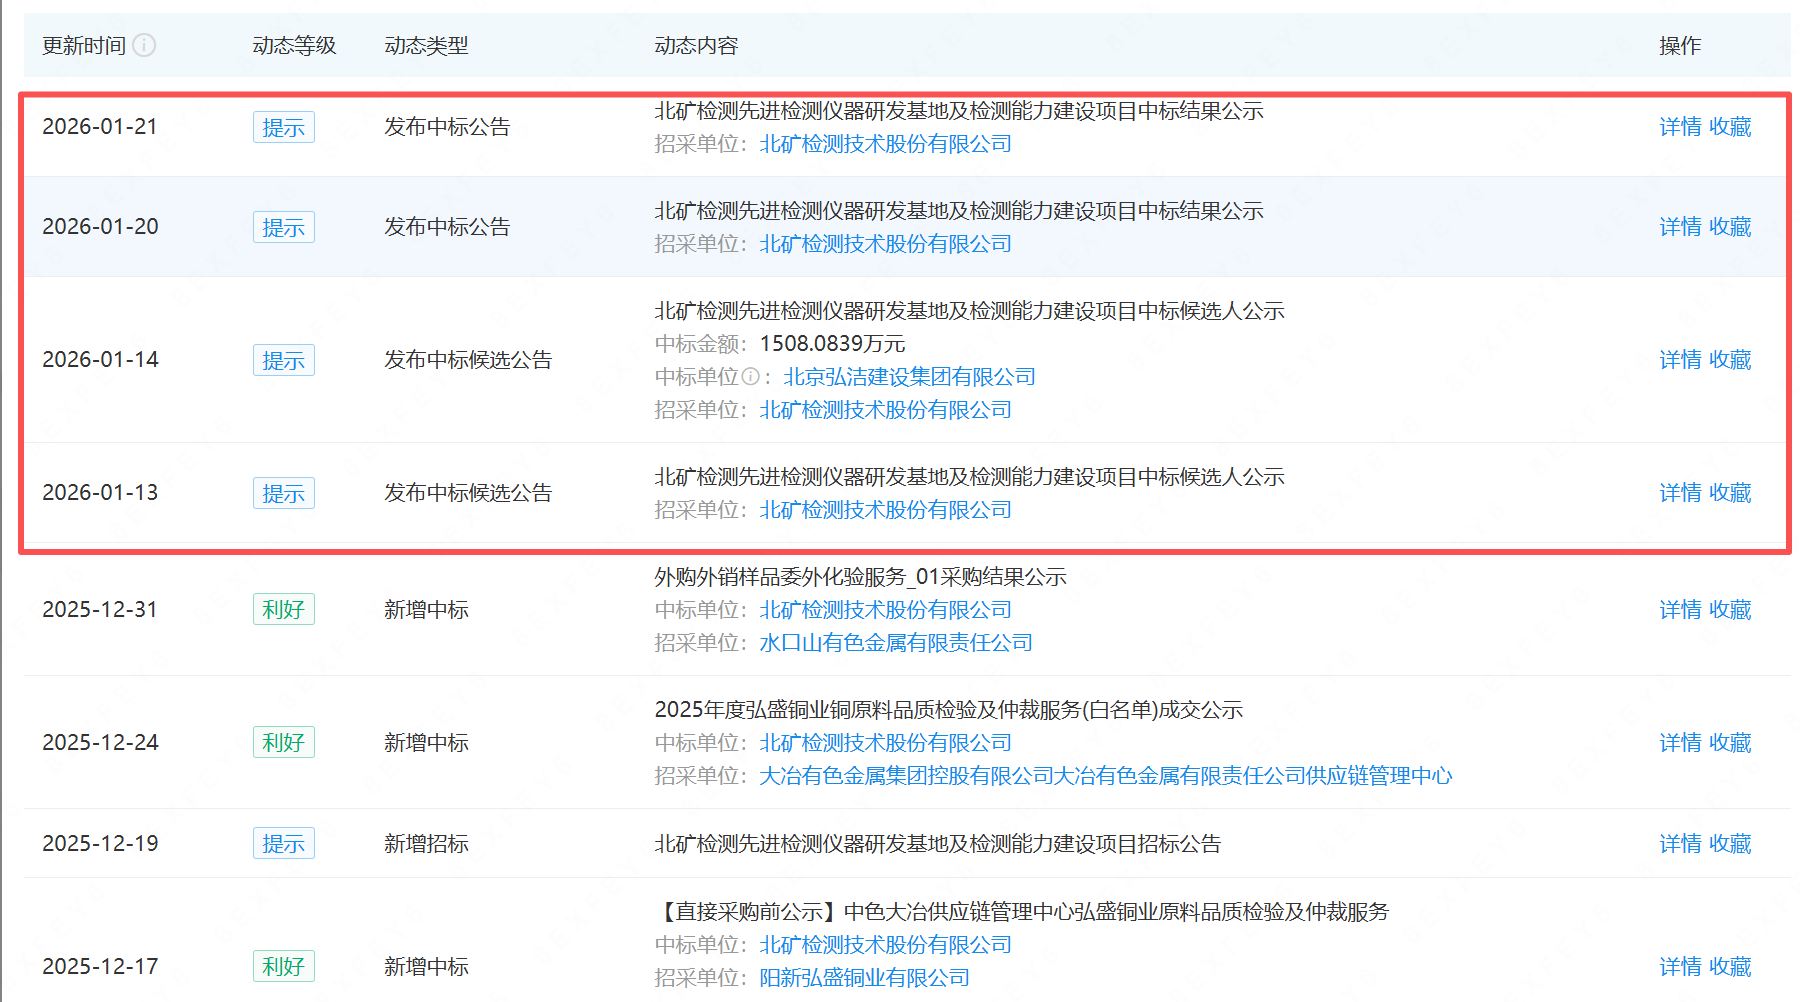
Task: Click 发布中标候选公告 type in 2026-01-14 row
Action: point(468,360)
